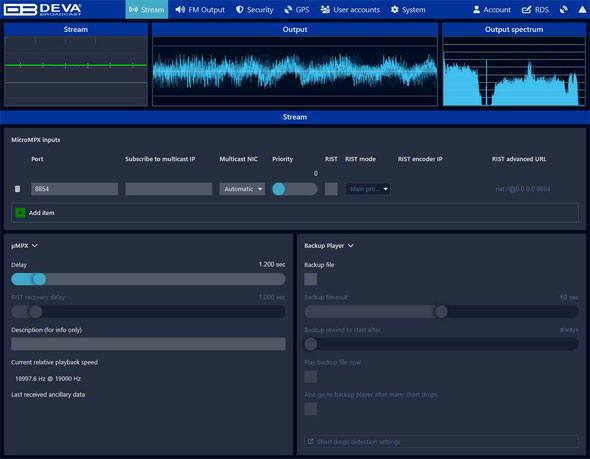This screenshot has width=590, height=459.
Task: Open Short drops detection settings
Action: [441, 442]
